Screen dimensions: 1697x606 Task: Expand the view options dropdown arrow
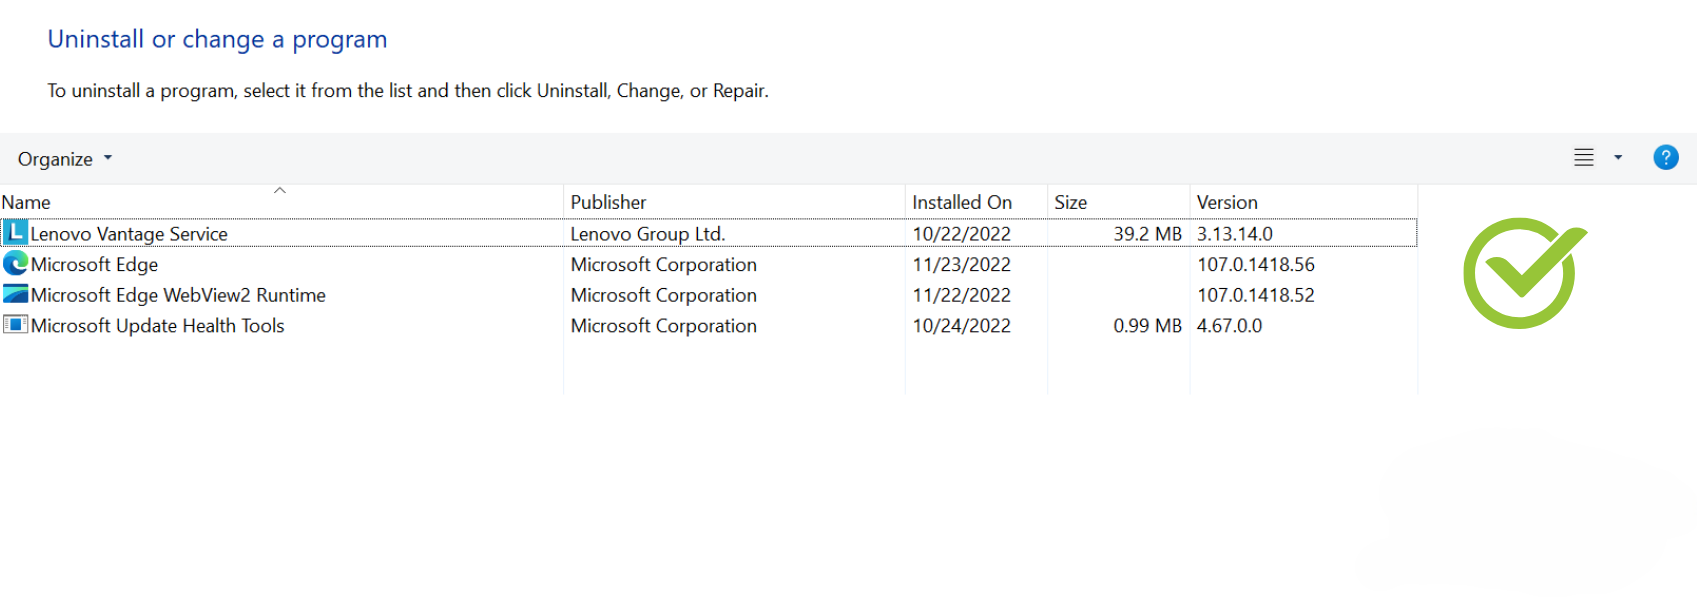tap(1618, 158)
